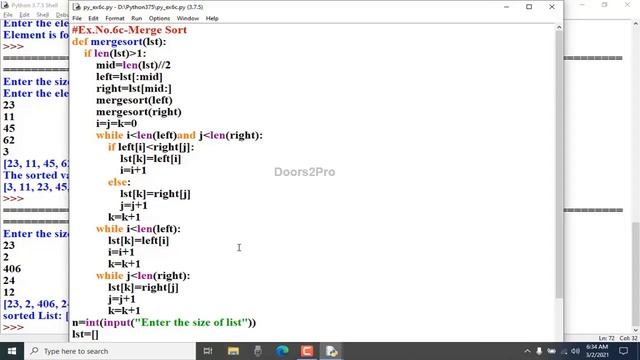Click the editor vertical scrollbar thumb
640x360 pixels.
point(559,164)
